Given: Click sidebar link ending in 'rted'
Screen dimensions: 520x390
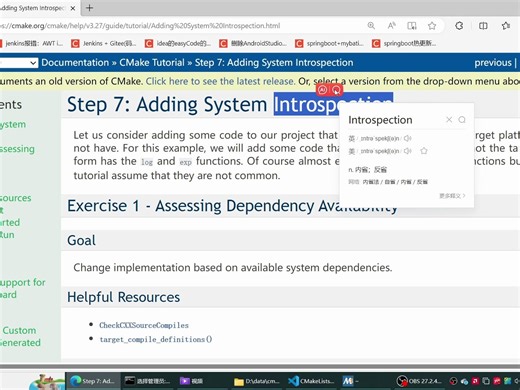Looking at the screenshot, I should 10,222.
